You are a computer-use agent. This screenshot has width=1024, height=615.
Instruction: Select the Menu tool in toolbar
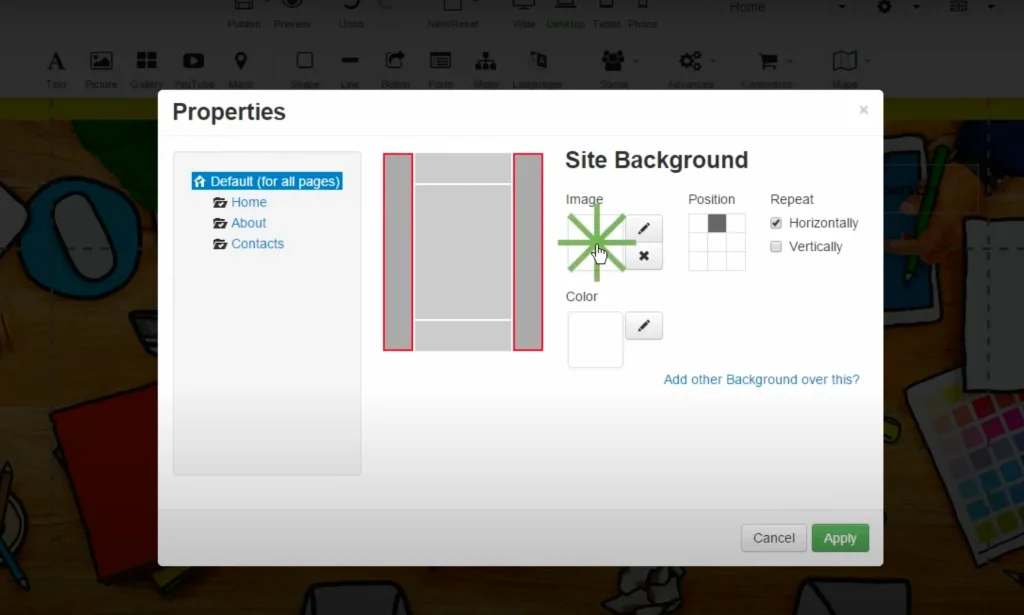(486, 69)
